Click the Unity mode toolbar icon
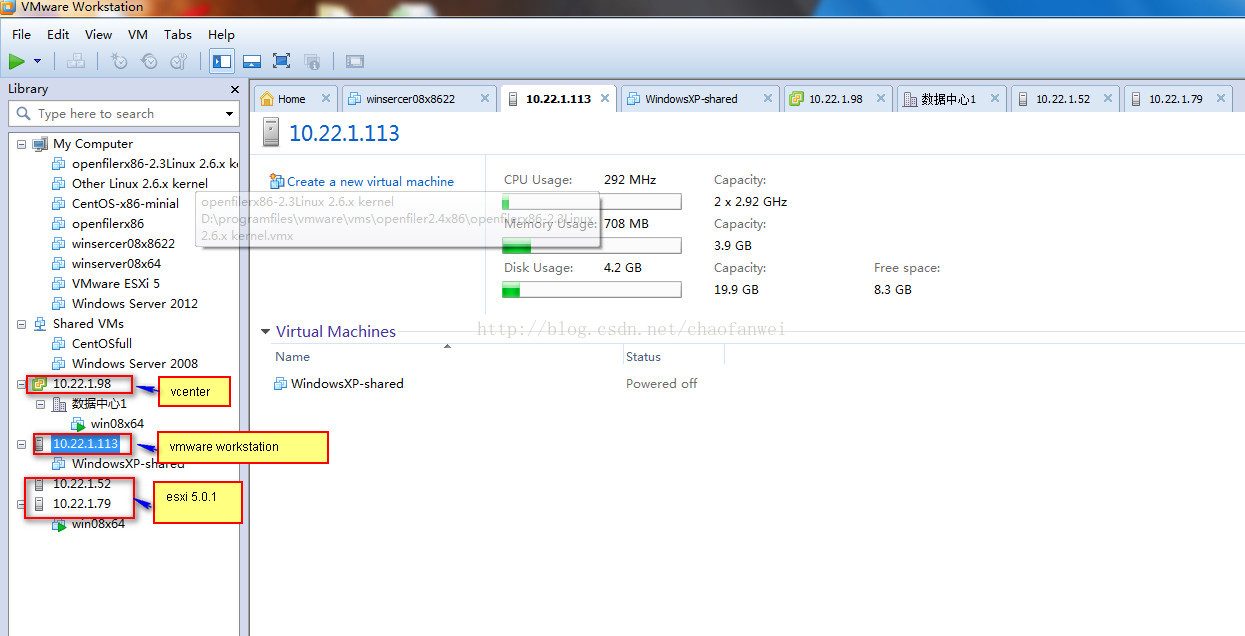Screen dimensions: 1245x636 [x=312, y=62]
